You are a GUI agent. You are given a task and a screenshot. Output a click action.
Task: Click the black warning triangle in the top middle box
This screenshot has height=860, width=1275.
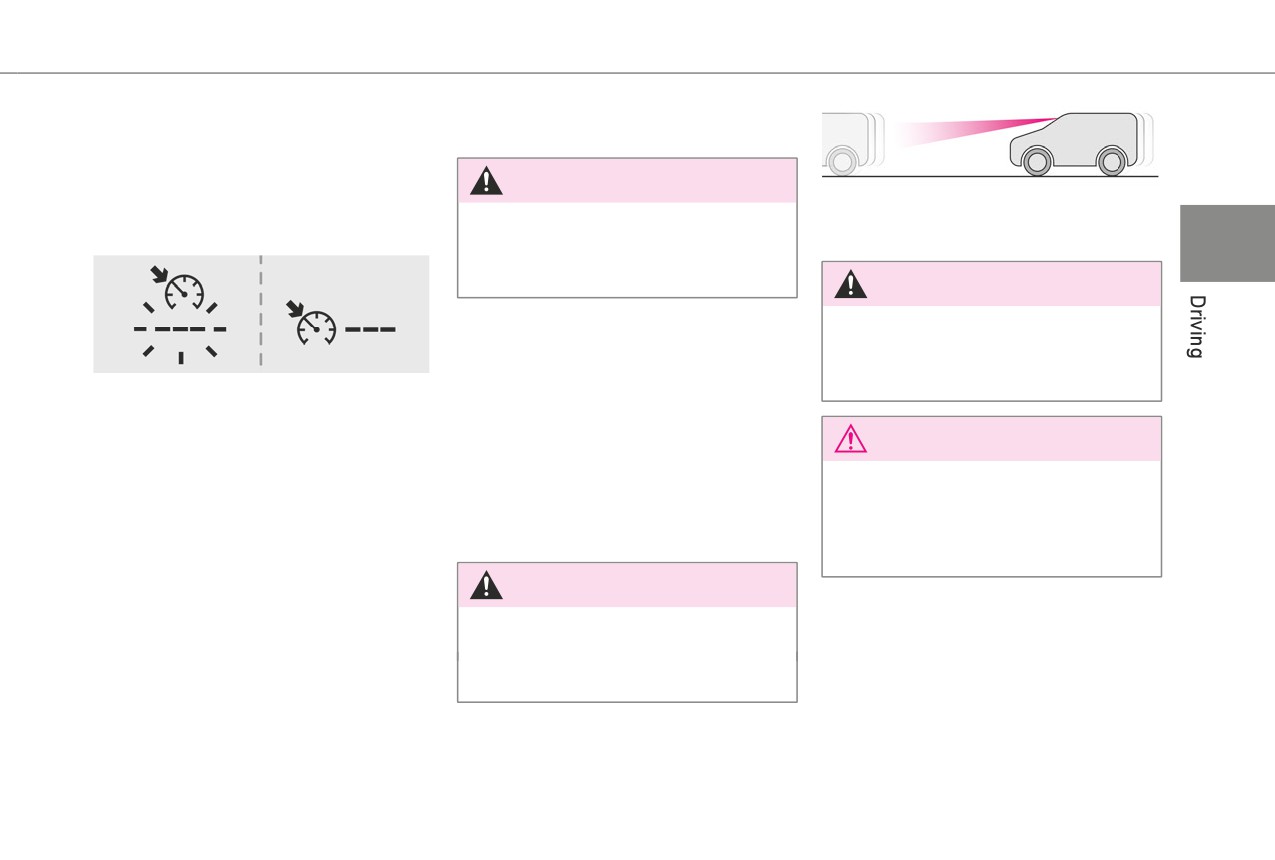[486, 180]
